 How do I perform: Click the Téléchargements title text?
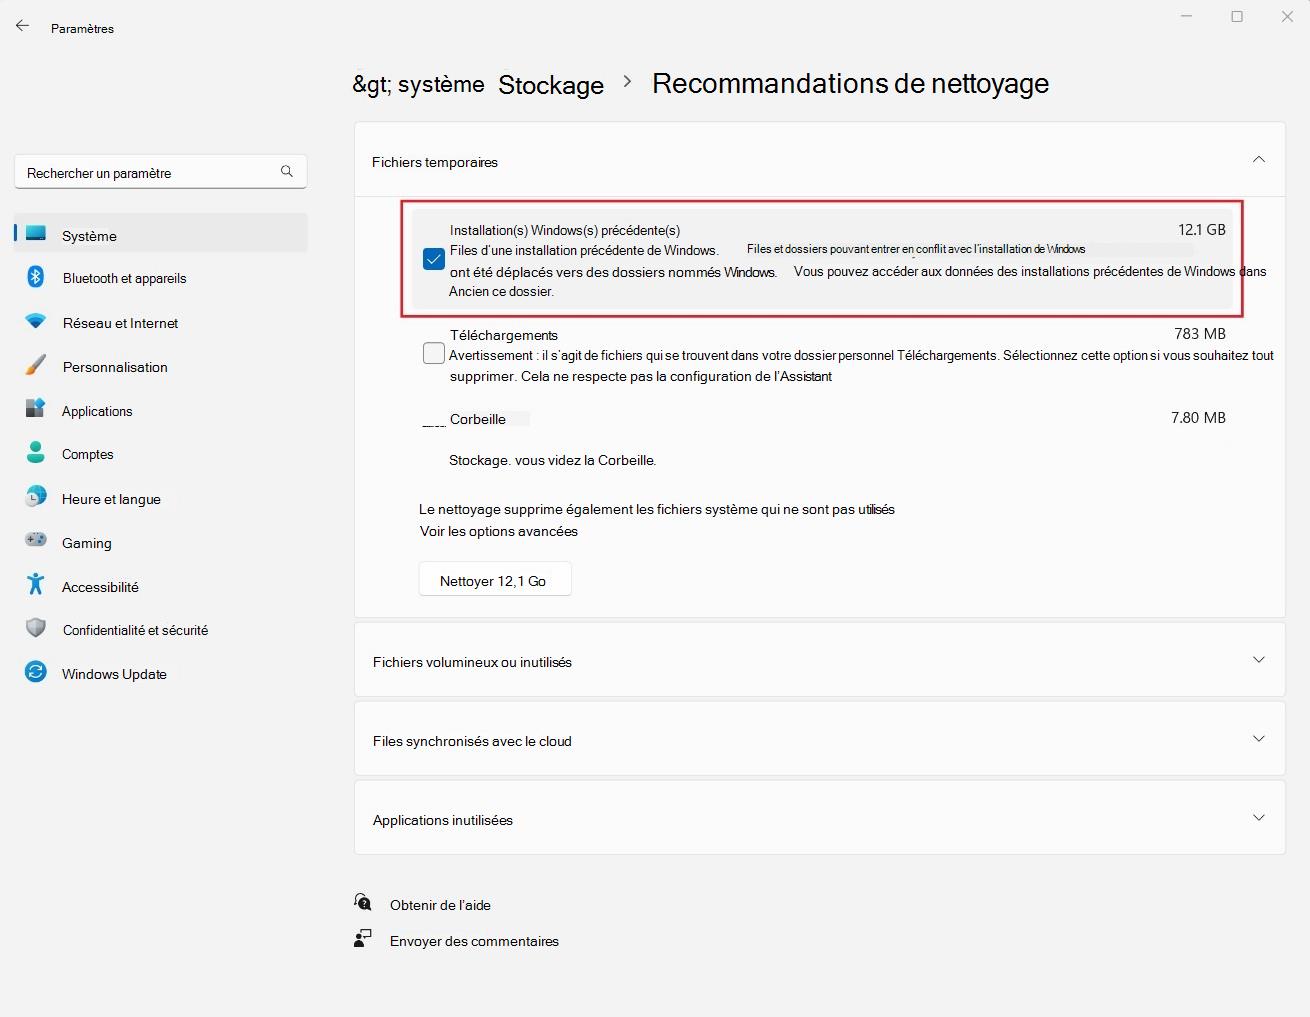[504, 335]
